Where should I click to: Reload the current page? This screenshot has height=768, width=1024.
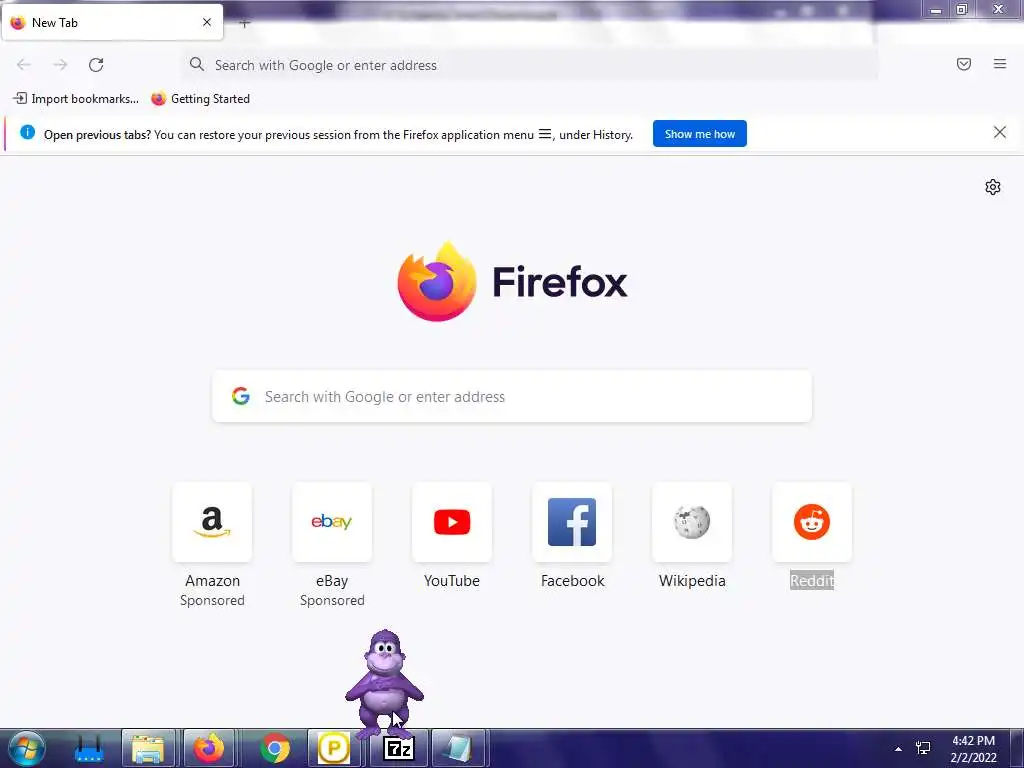point(96,65)
